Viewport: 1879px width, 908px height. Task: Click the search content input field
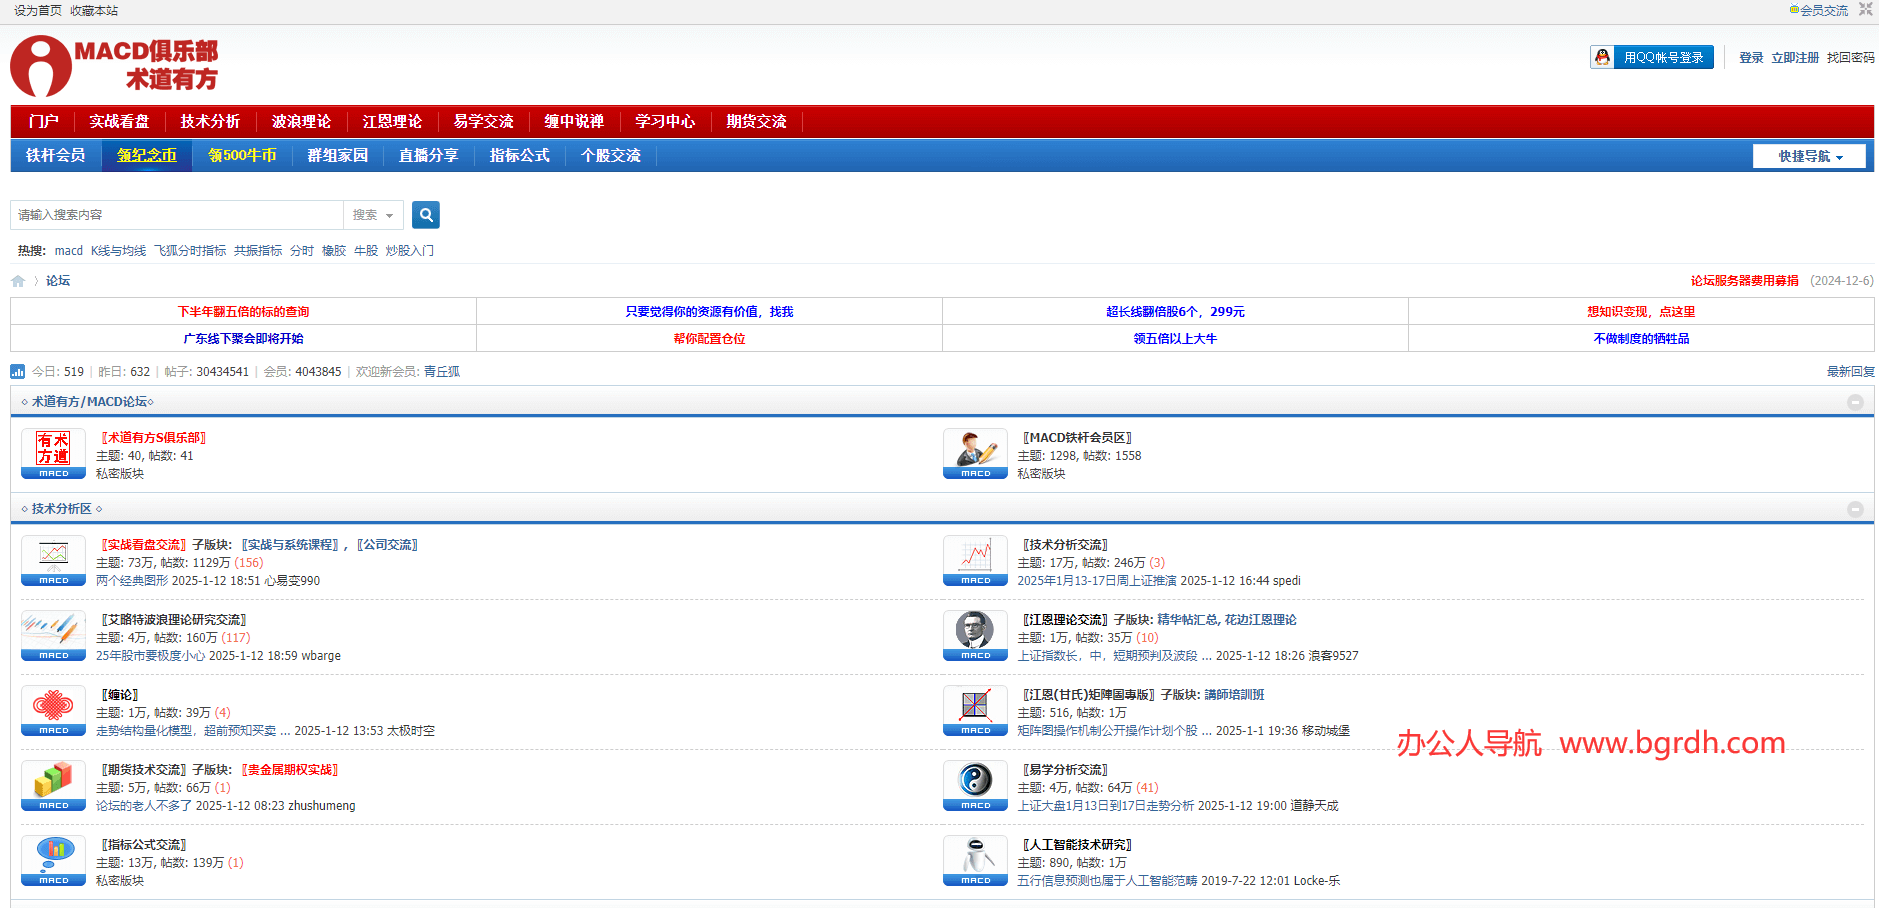(x=177, y=215)
